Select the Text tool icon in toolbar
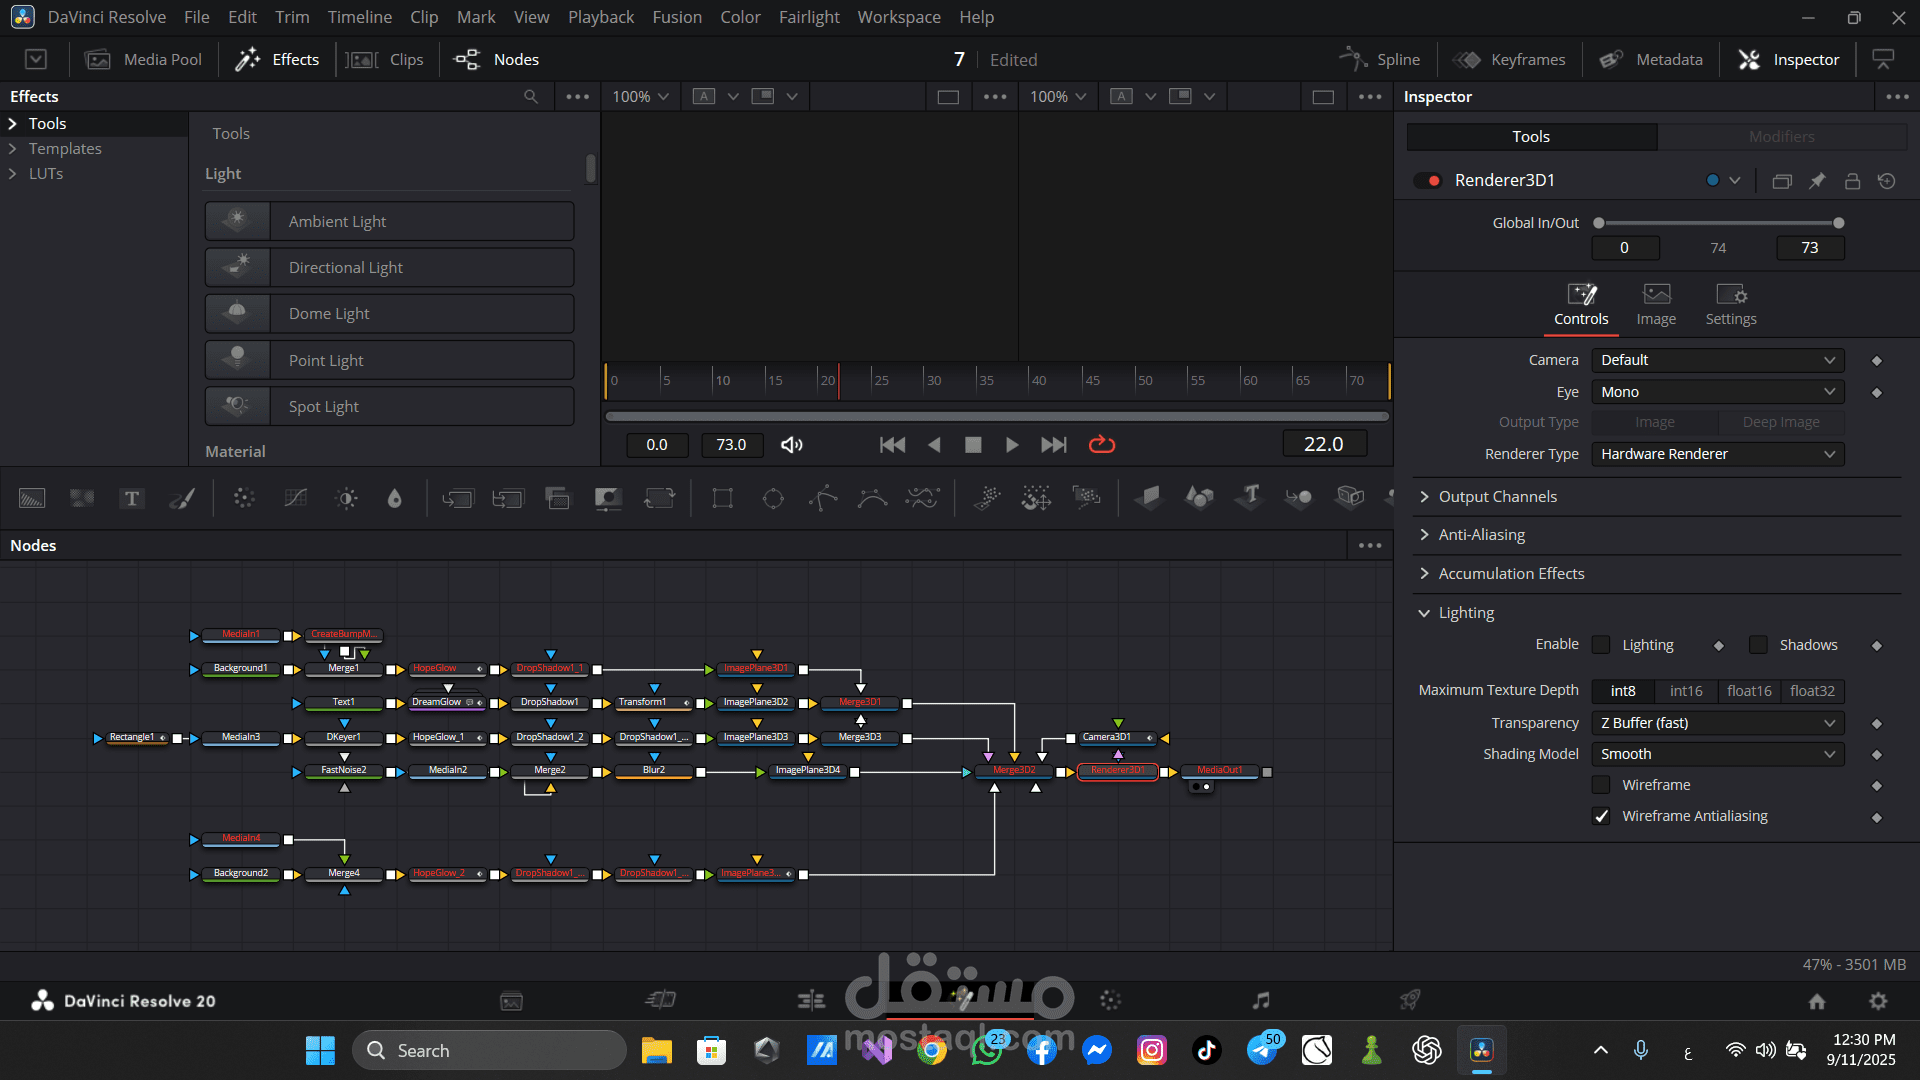This screenshot has height=1080, width=1920. [132, 498]
